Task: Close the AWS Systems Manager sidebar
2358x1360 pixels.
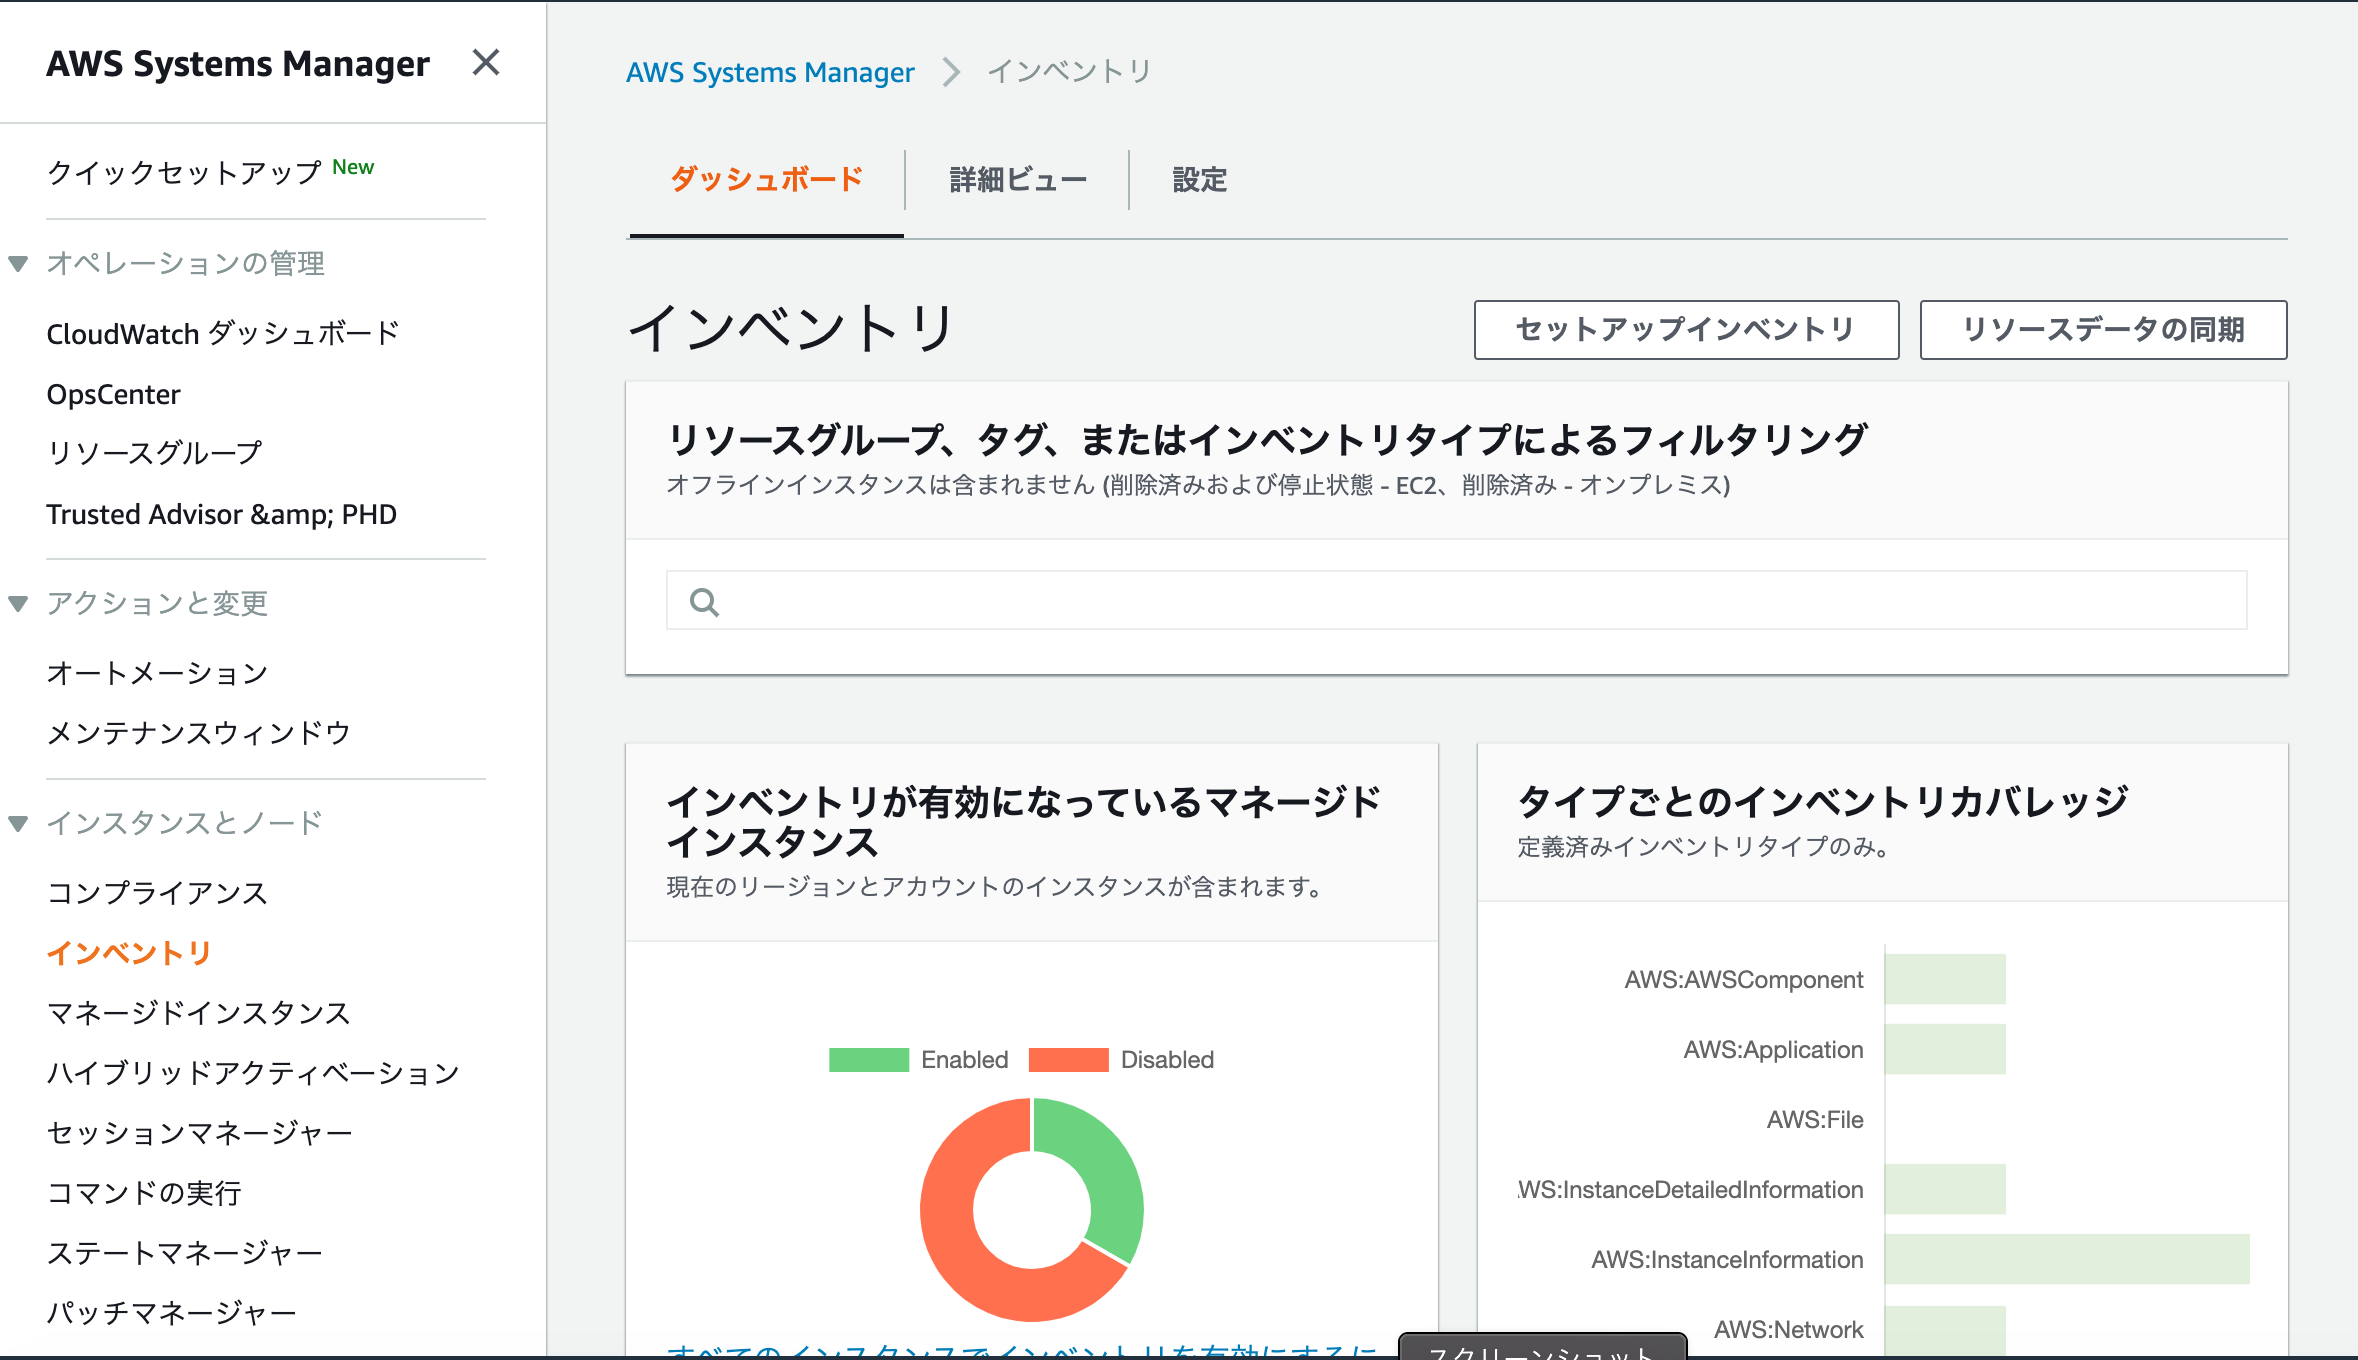Action: click(486, 63)
